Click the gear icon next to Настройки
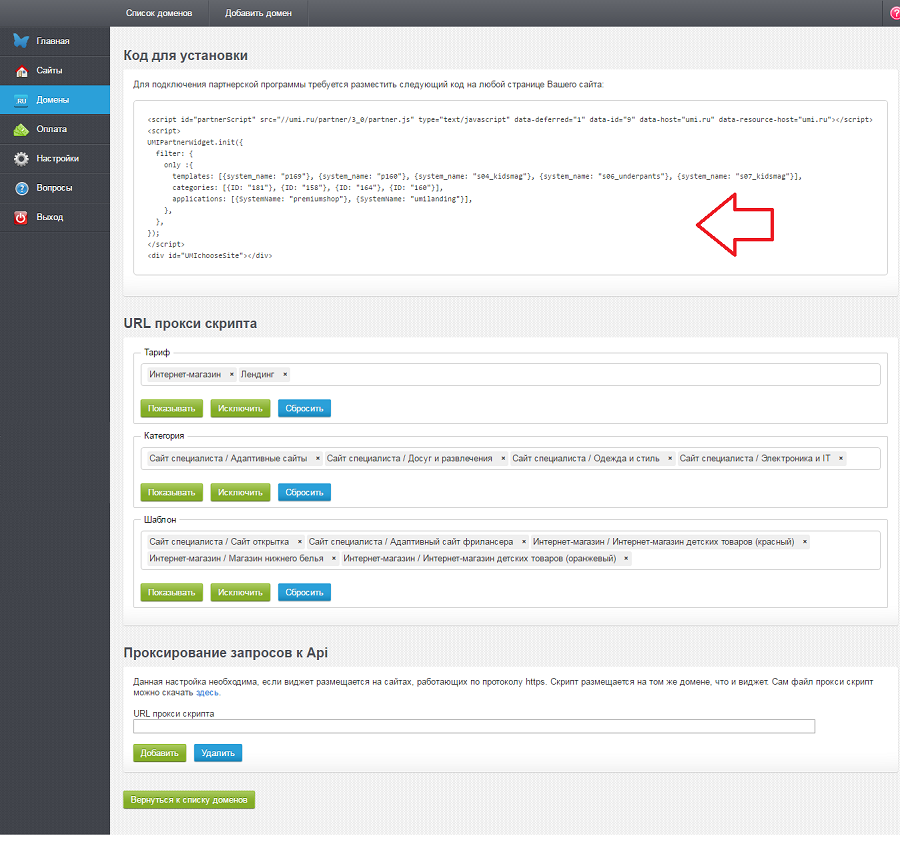900x846 pixels. (21, 159)
